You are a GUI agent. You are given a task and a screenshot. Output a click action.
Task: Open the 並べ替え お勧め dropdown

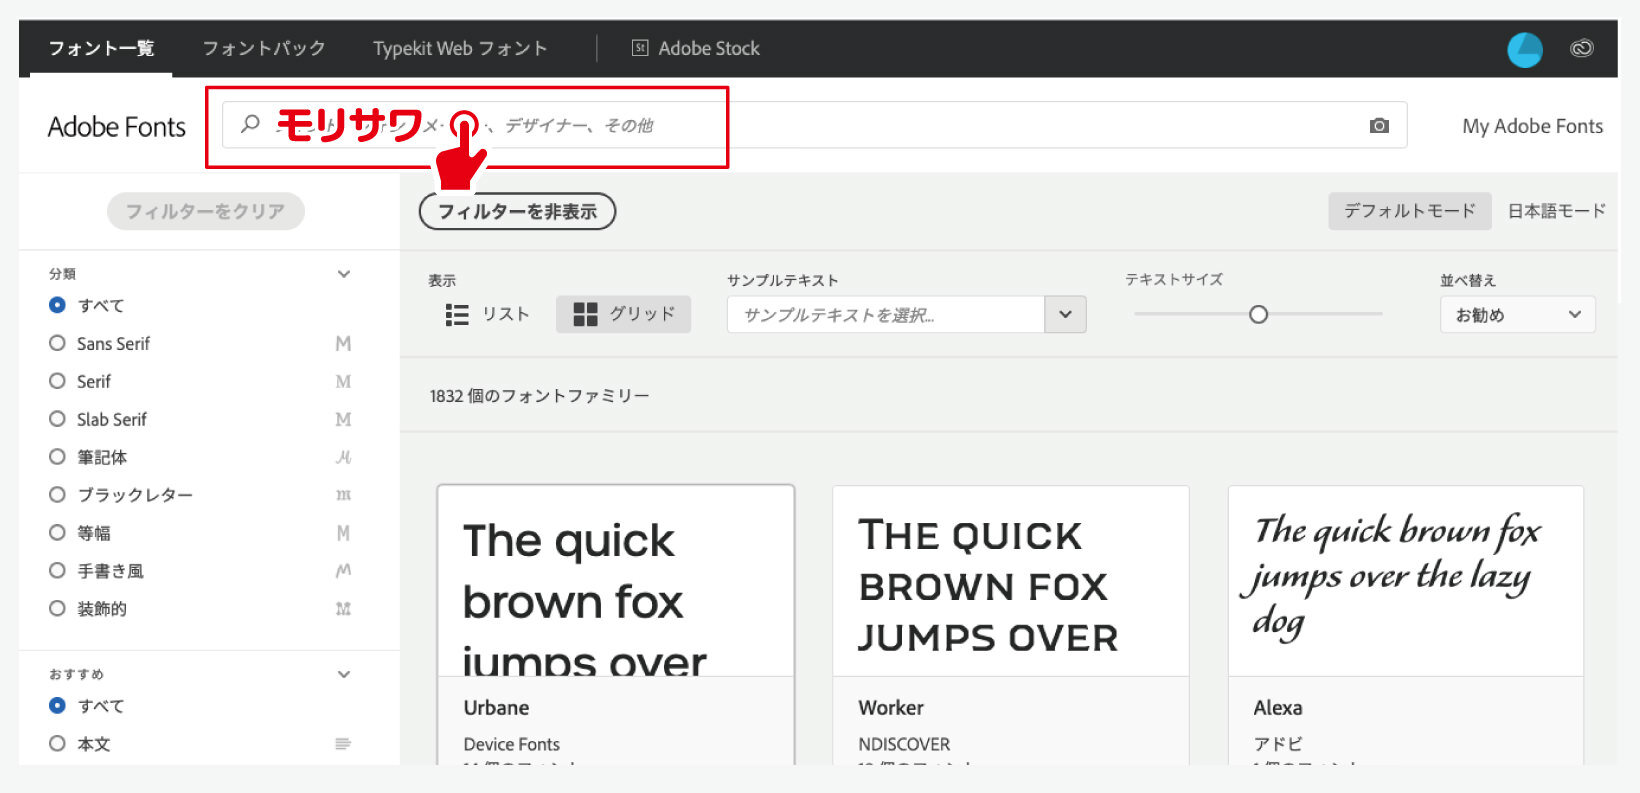tap(1518, 314)
